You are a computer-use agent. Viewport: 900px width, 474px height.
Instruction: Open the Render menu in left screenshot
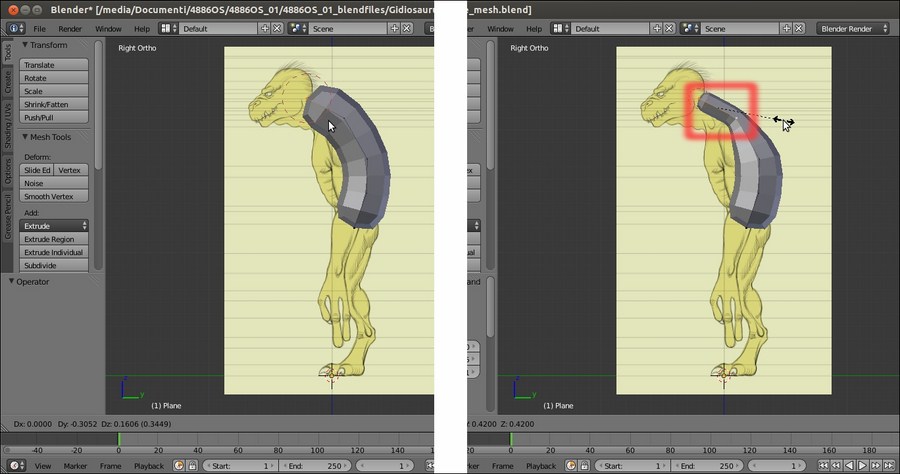[x=70, y=29]
